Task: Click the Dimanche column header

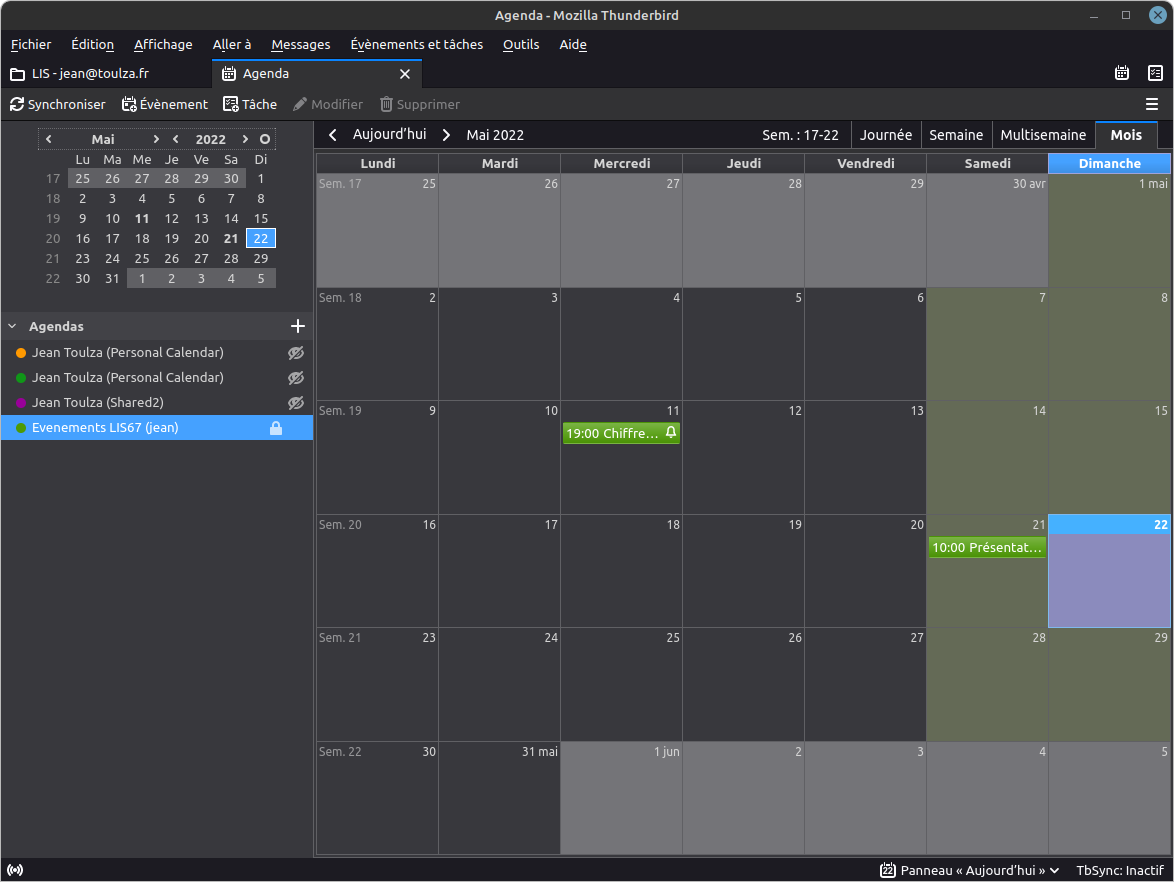Action: pos(1109,163)
